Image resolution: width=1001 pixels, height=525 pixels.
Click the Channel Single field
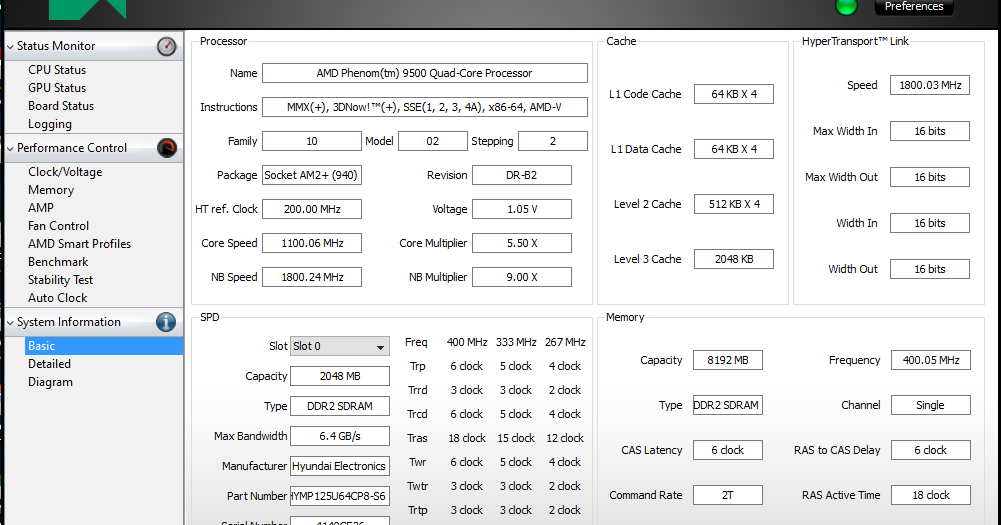point(931,405)
